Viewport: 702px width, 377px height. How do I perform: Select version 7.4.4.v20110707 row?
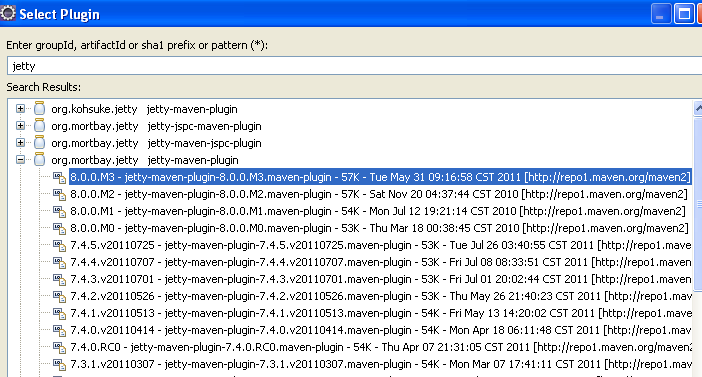(x=381, y=262)
